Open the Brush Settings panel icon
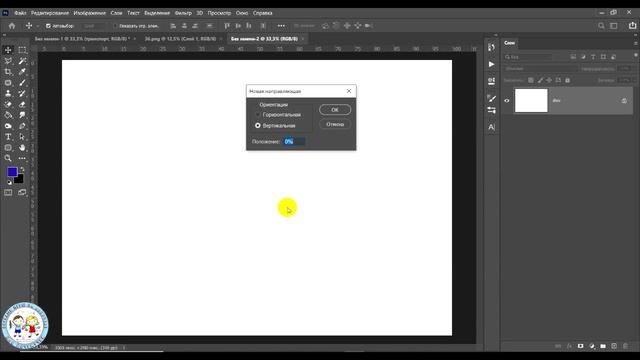The width and height of the screenshot is (640, 360). click(491, 98)
